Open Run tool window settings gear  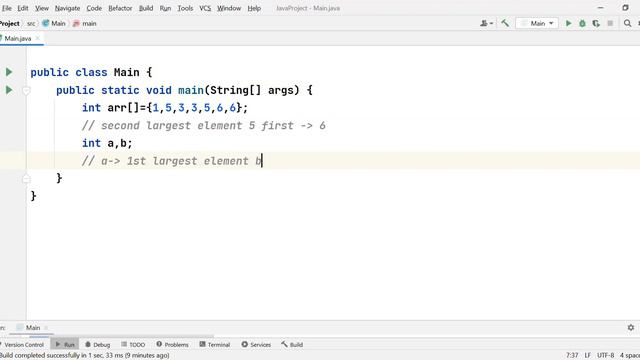click(631, 327)
